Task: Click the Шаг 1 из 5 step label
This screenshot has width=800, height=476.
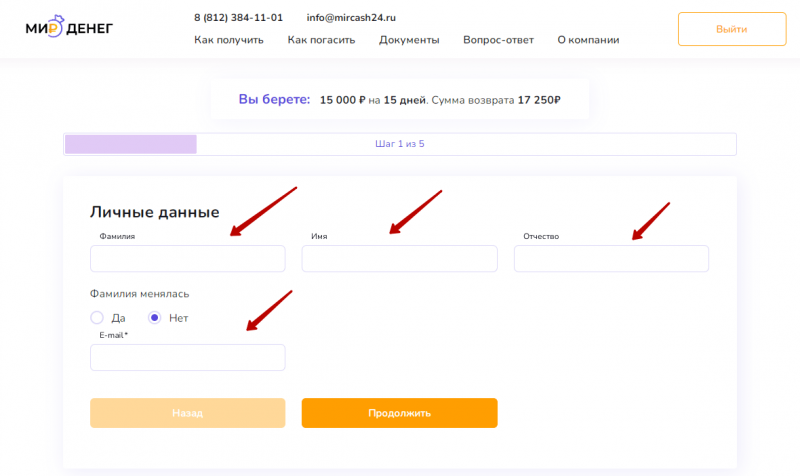Action: click(x=400, y=144)
